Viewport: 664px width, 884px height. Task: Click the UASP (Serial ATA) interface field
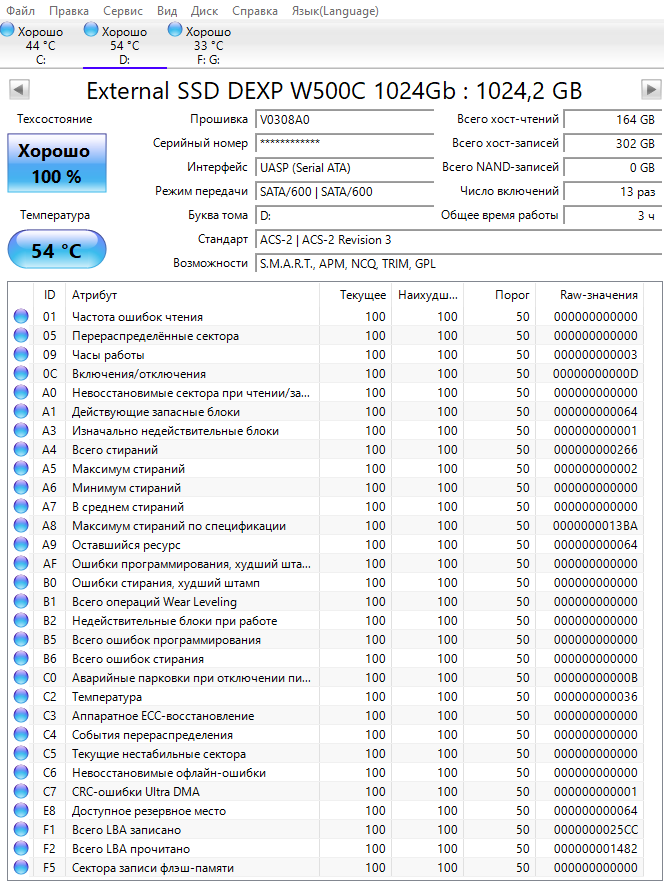tap(344, 167)
